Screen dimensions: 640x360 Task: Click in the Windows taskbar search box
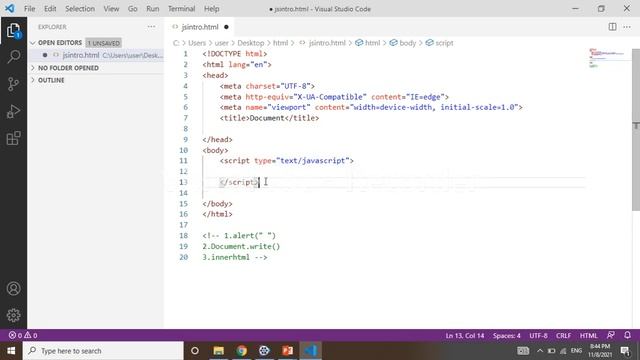(103, 351)
